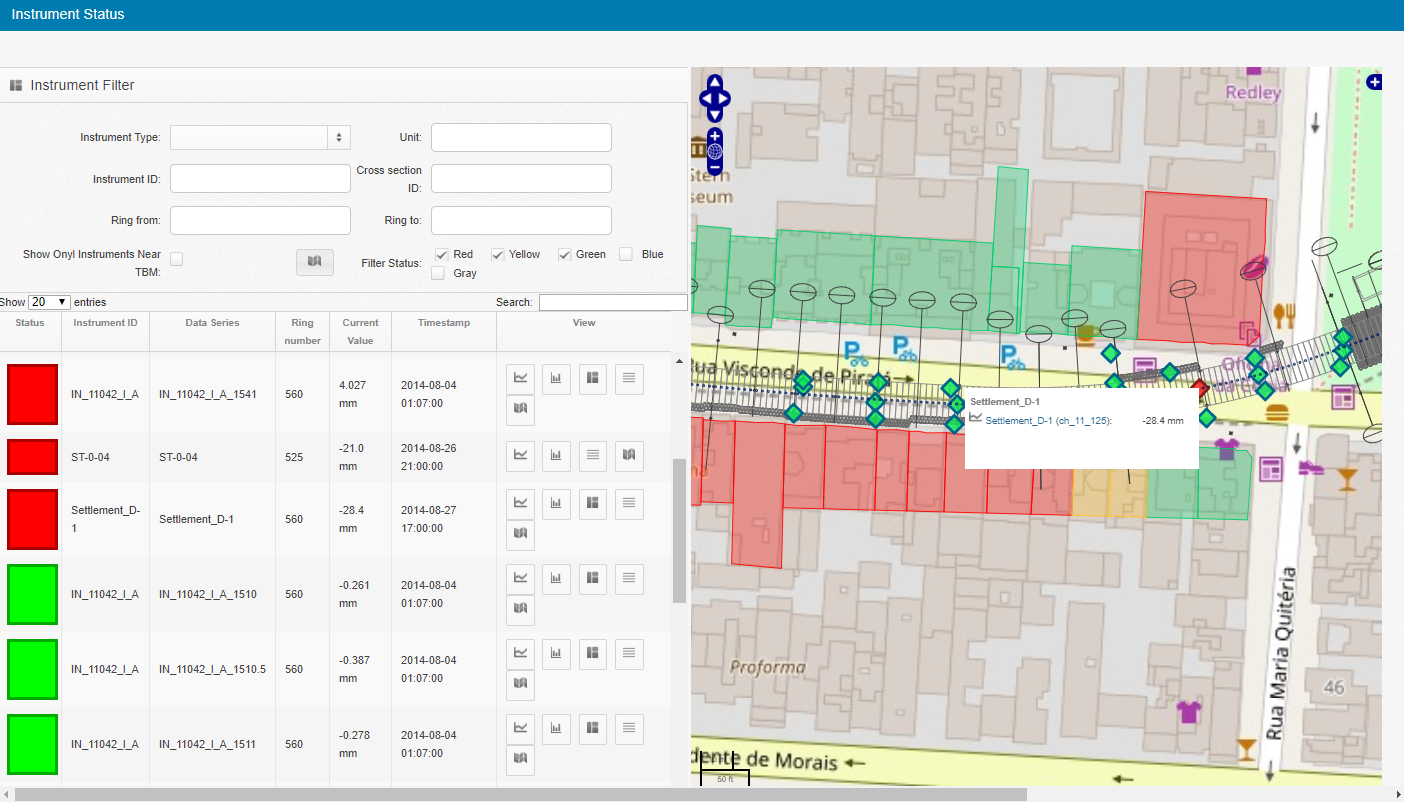Open bar chart for ST-0-04 row

(x=556, y=455)
